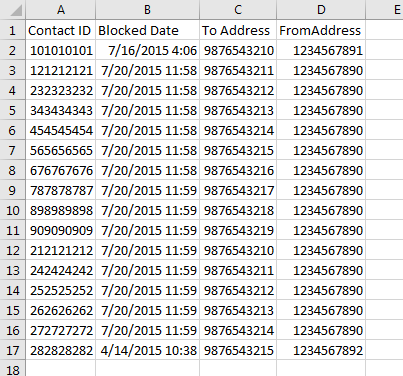The image size is (403, 376).
Task: Click the To Address header cell
Action: tap(238, 30)
